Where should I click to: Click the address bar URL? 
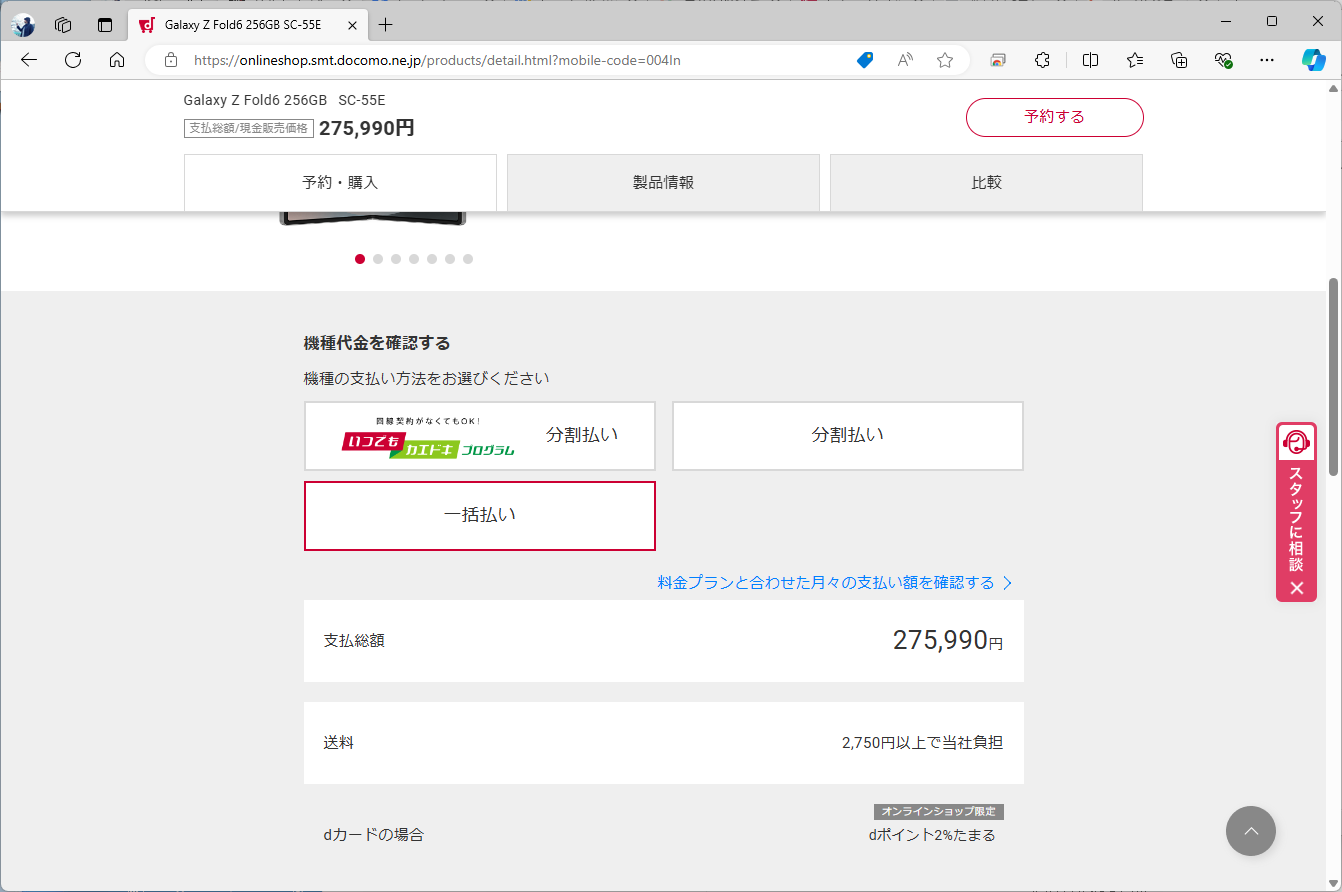pos(438,60)
